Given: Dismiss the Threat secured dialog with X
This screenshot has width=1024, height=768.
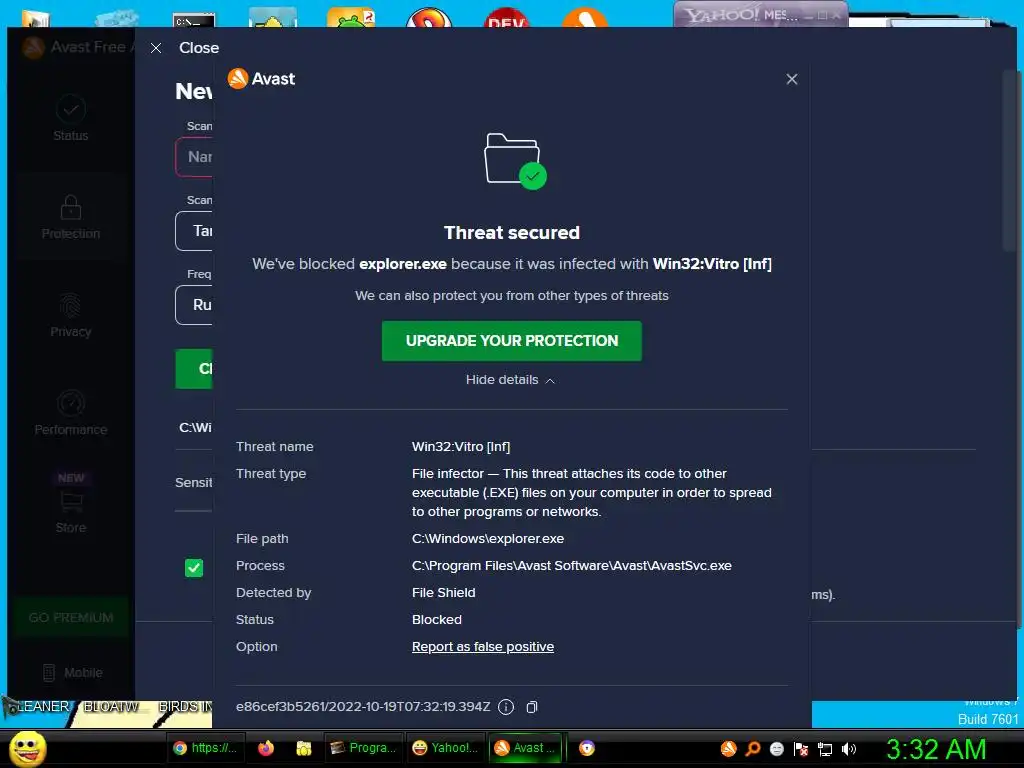Looking at the screenshot, I should point(792,79).
